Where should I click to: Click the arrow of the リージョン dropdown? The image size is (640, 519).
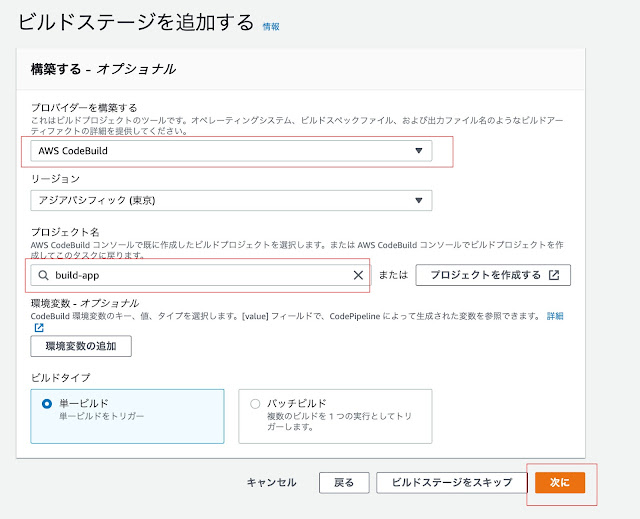pyautogui.click(x=419, y=200)
